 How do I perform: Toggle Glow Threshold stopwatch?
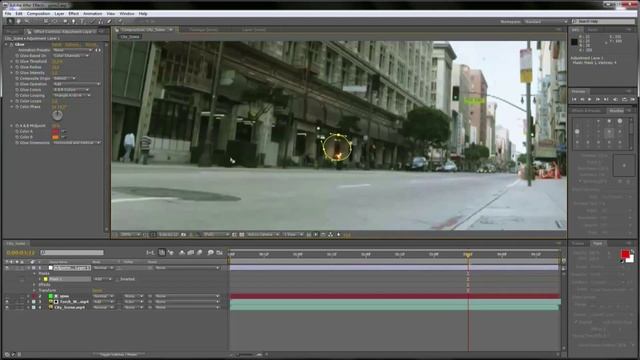click(17, 61)
